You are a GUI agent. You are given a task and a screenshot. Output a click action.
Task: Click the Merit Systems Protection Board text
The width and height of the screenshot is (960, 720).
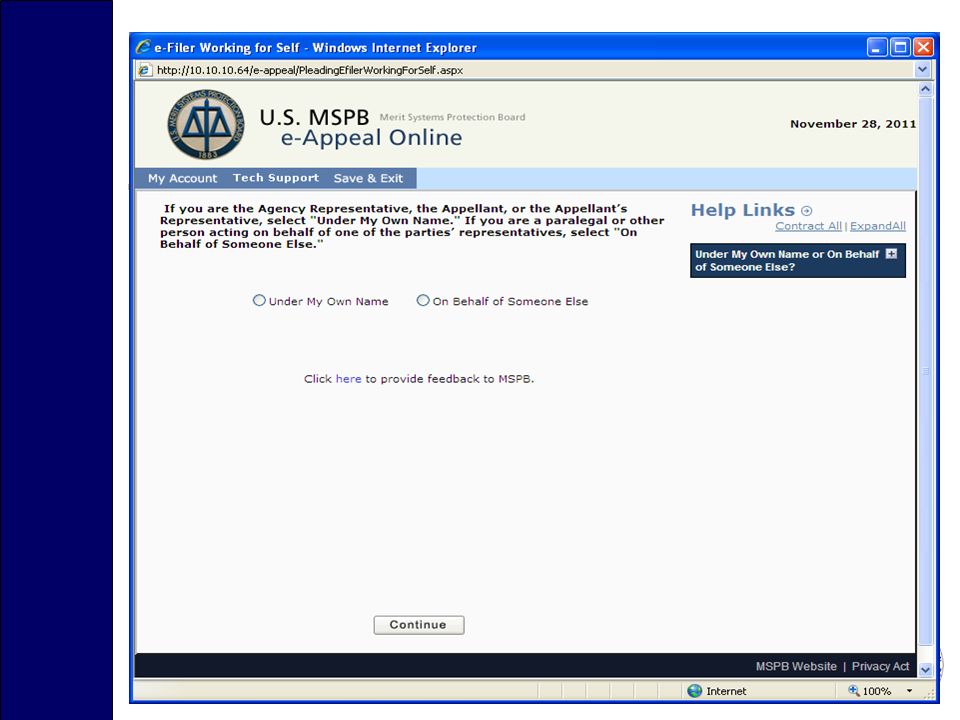click(452, 117)
